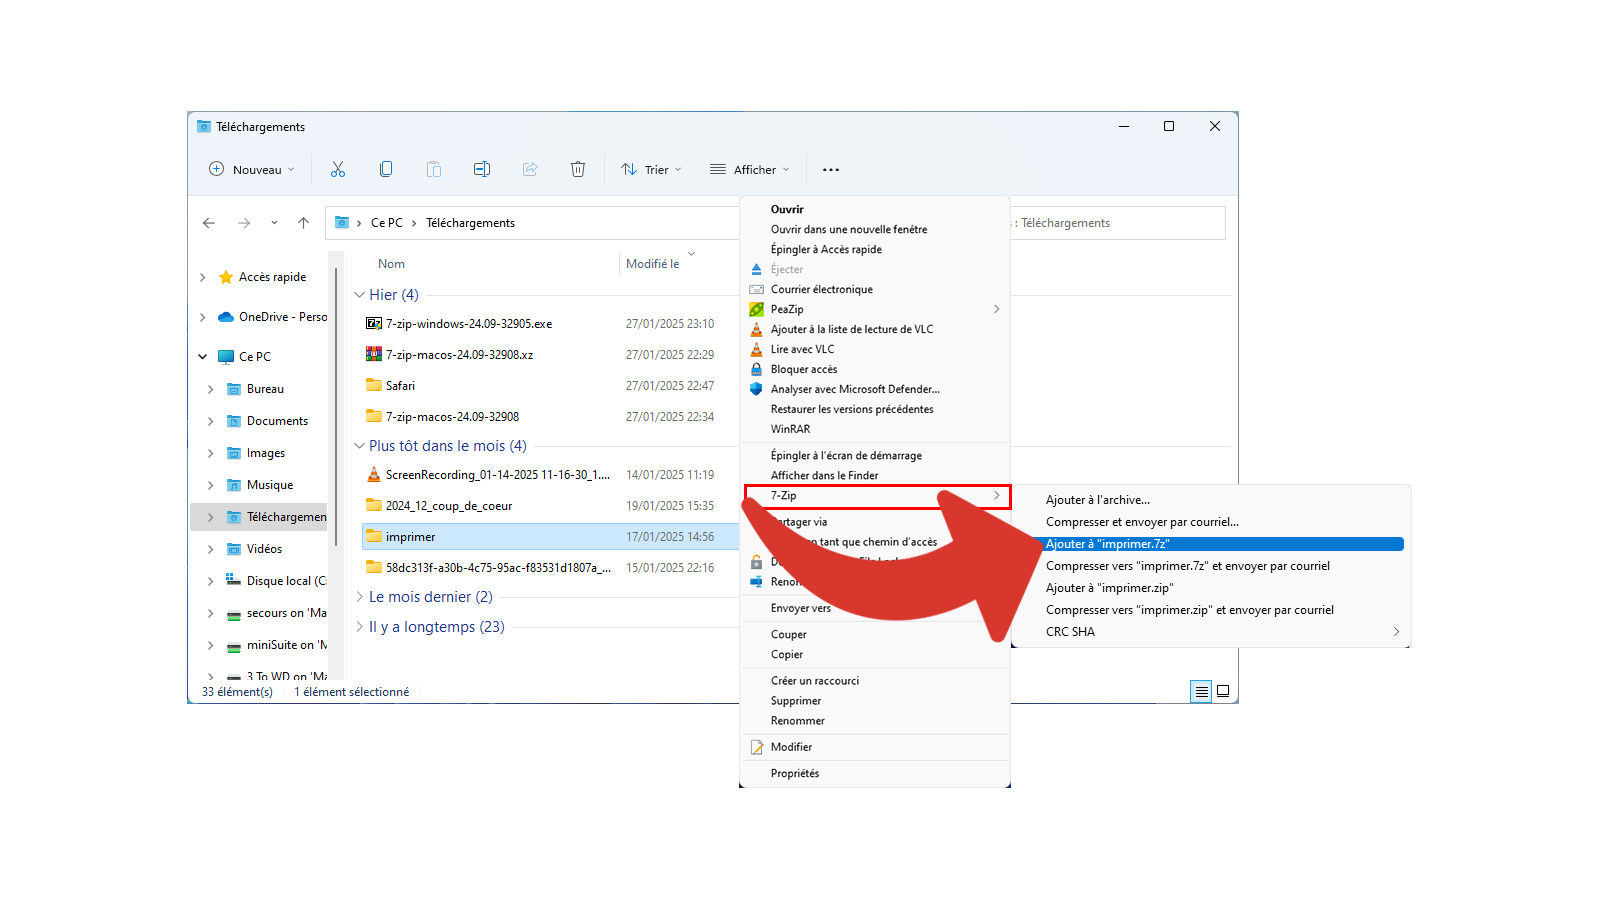Open the Afficher view dropdown

click(750, 170)
